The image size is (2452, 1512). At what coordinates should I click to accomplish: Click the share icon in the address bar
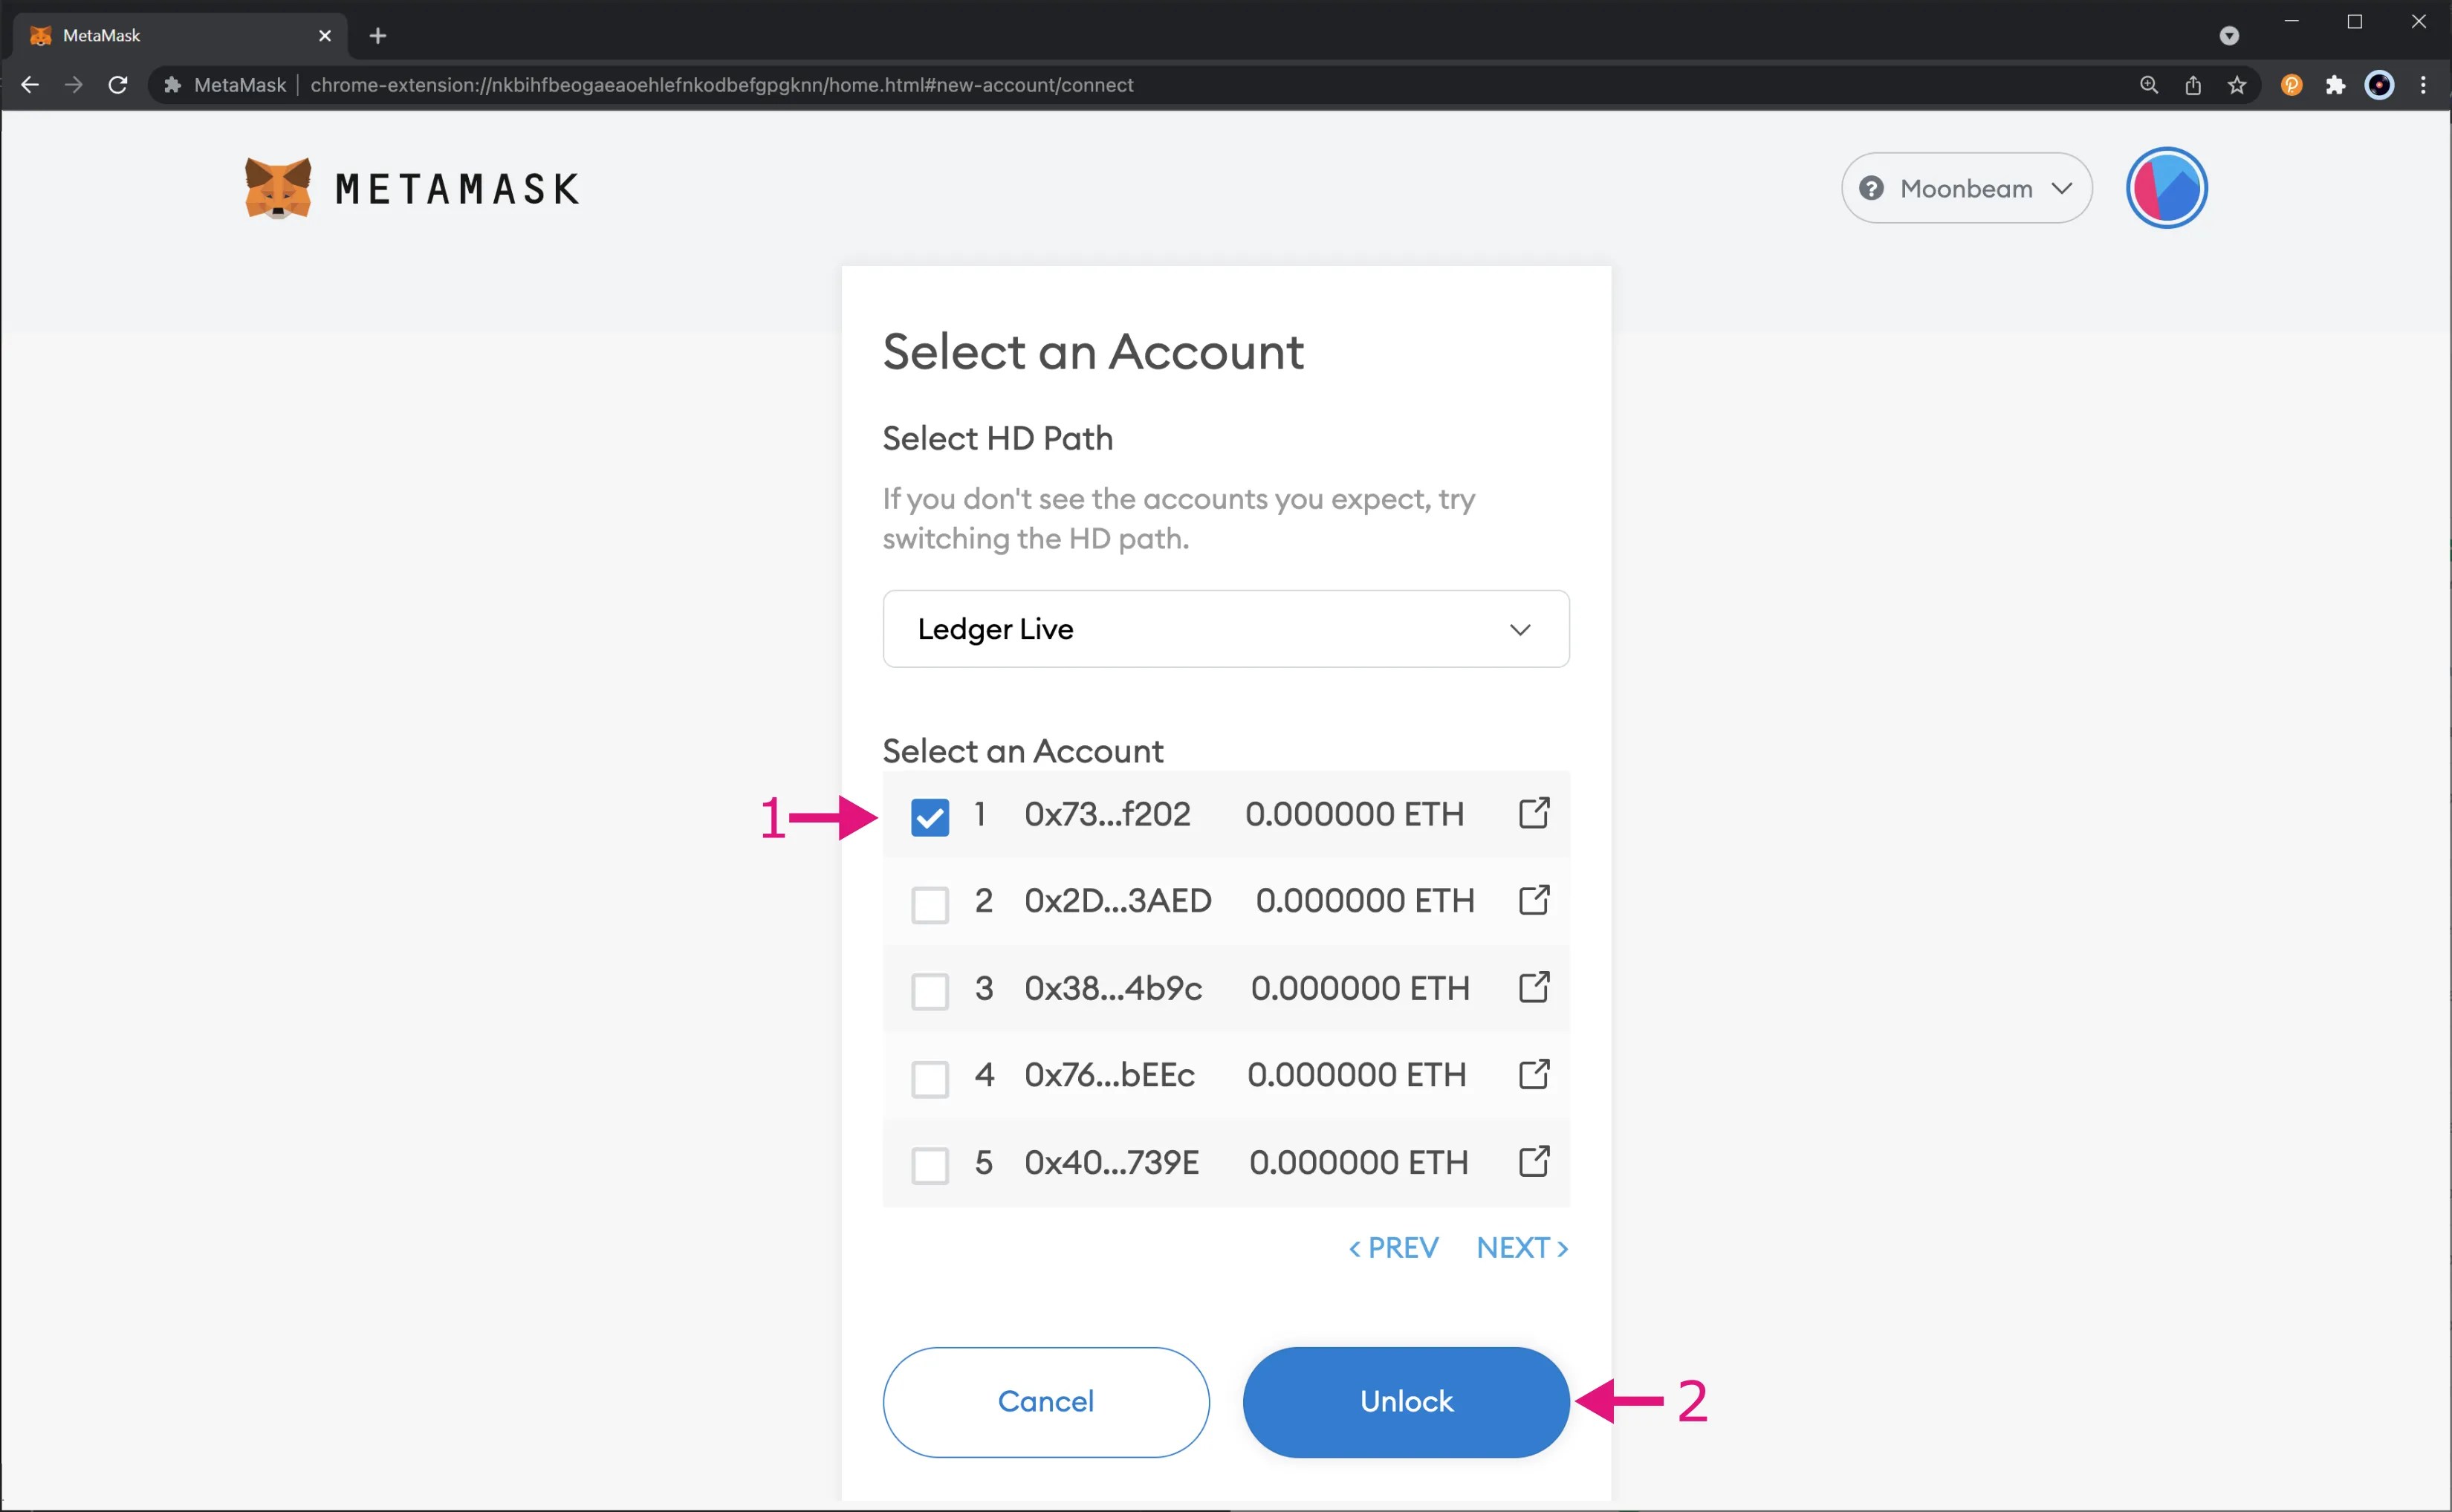[x=2193, y=85]
